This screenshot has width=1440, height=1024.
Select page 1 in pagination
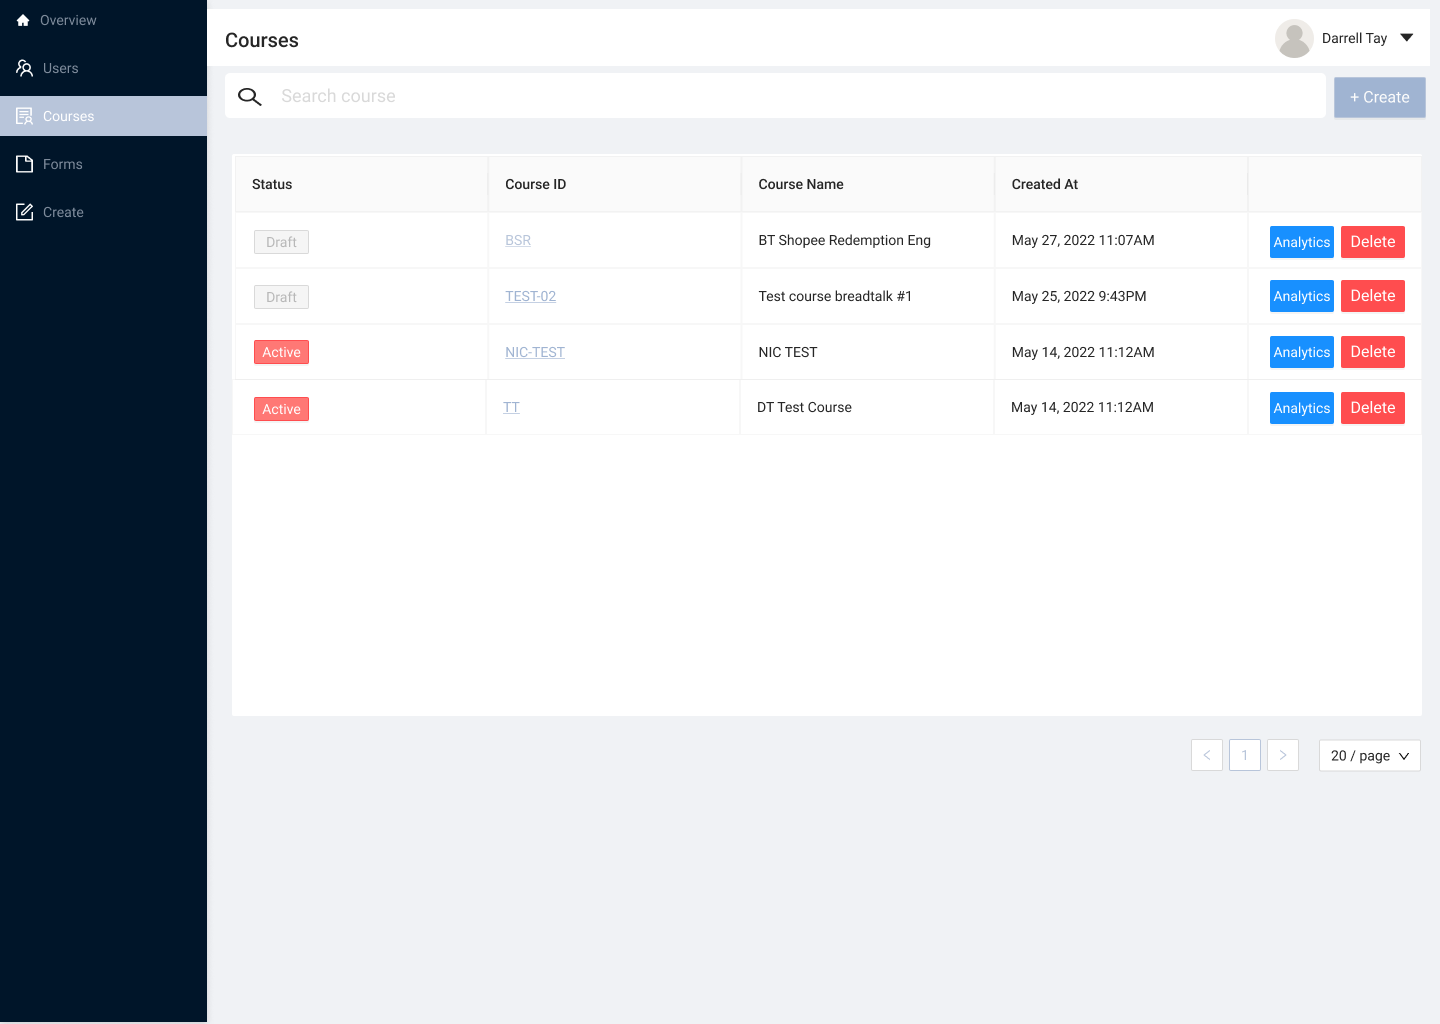click(x=1245, y=755)
